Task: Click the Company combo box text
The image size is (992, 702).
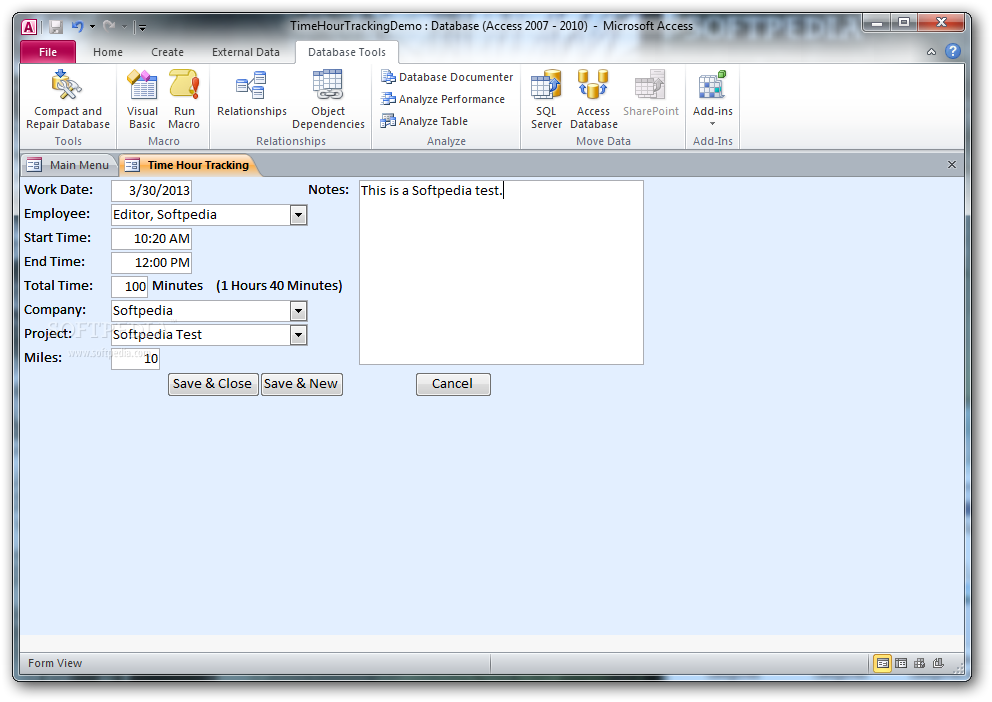Action: [x=201, y=311]
